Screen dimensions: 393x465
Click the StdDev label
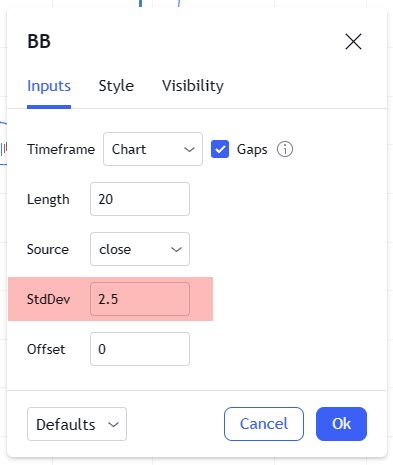[x=48, y=299]
